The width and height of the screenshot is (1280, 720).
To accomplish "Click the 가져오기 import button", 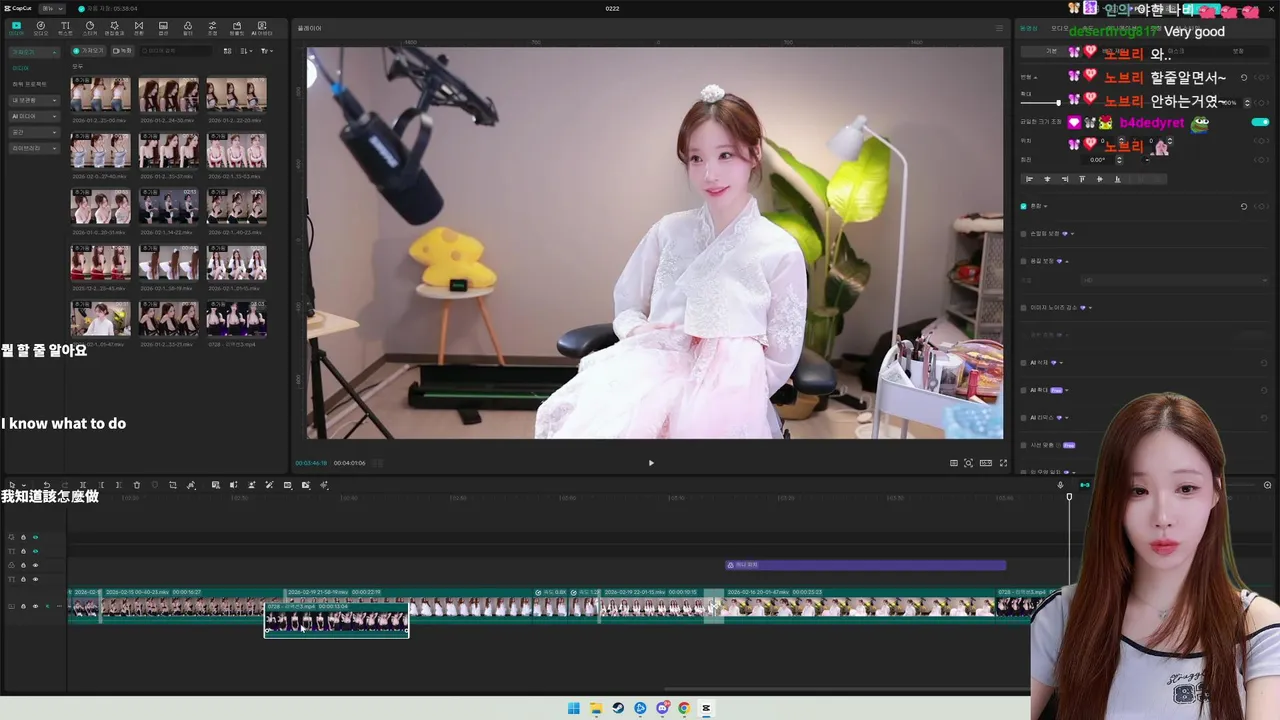I will pyautogui.click(x=88, y=51).
